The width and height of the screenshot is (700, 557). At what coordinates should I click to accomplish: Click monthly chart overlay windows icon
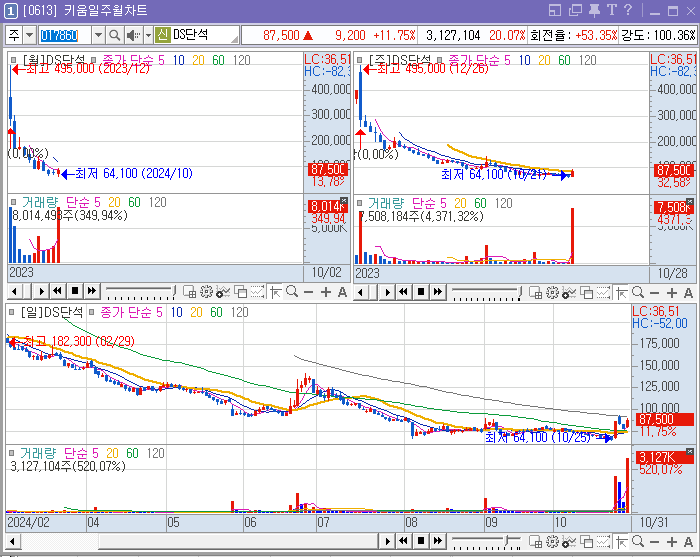[x=240, y=292]
